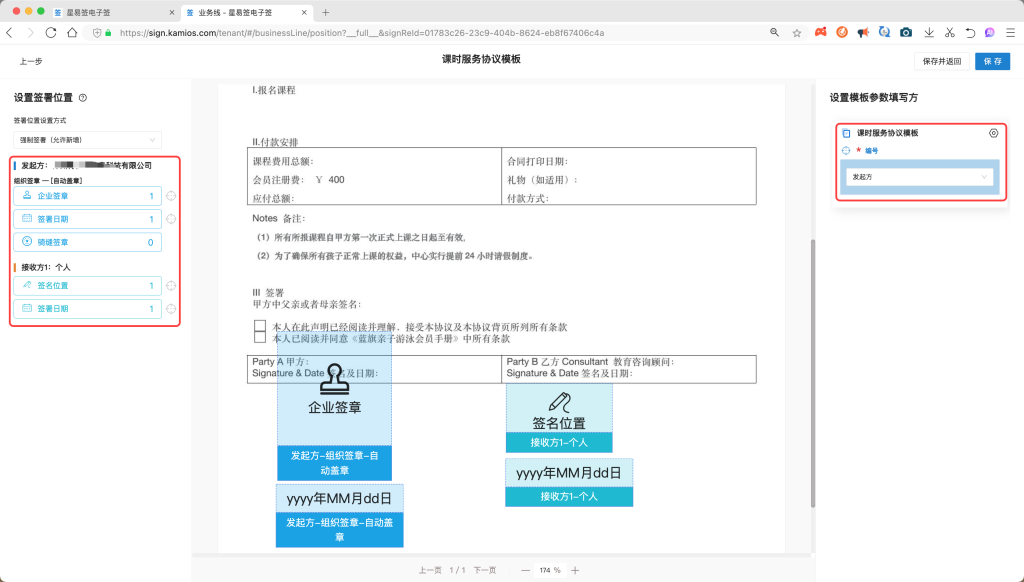Click the 174 % zoom value

[x=550, y=570]
